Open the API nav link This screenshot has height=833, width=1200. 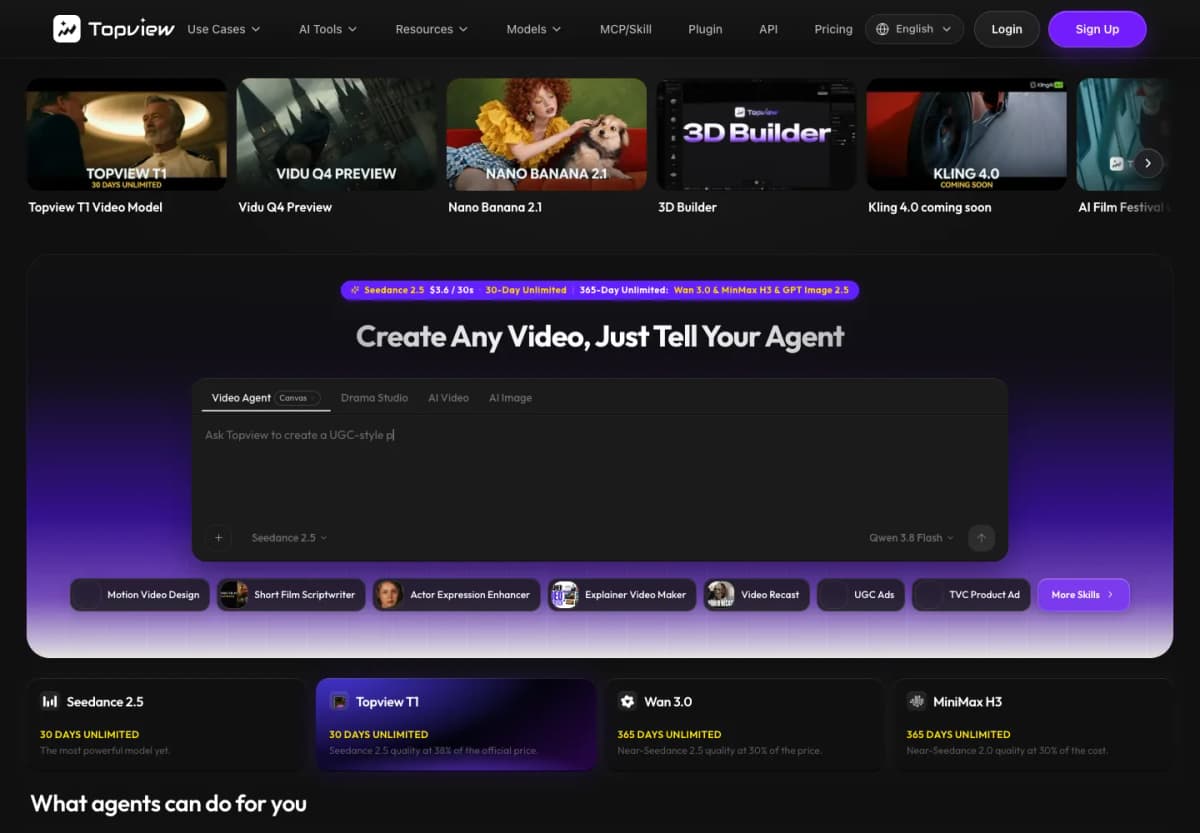click(768, 29)
